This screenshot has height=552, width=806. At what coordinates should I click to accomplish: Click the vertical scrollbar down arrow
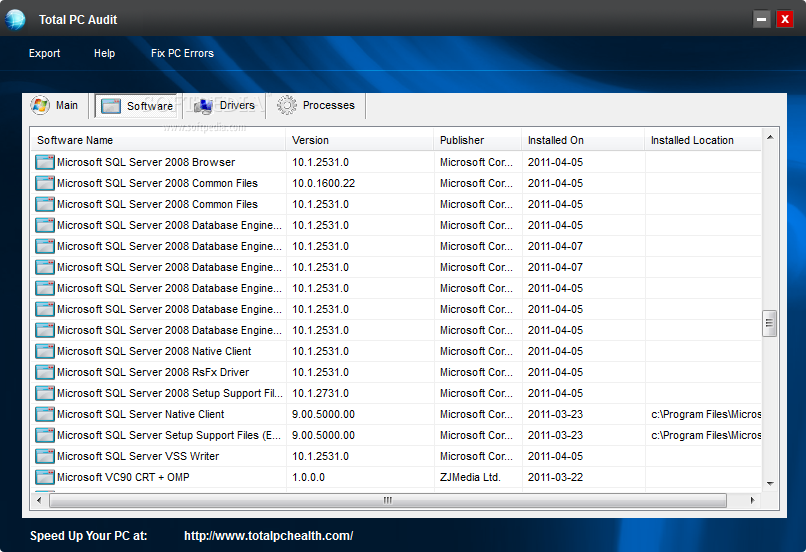770,483
